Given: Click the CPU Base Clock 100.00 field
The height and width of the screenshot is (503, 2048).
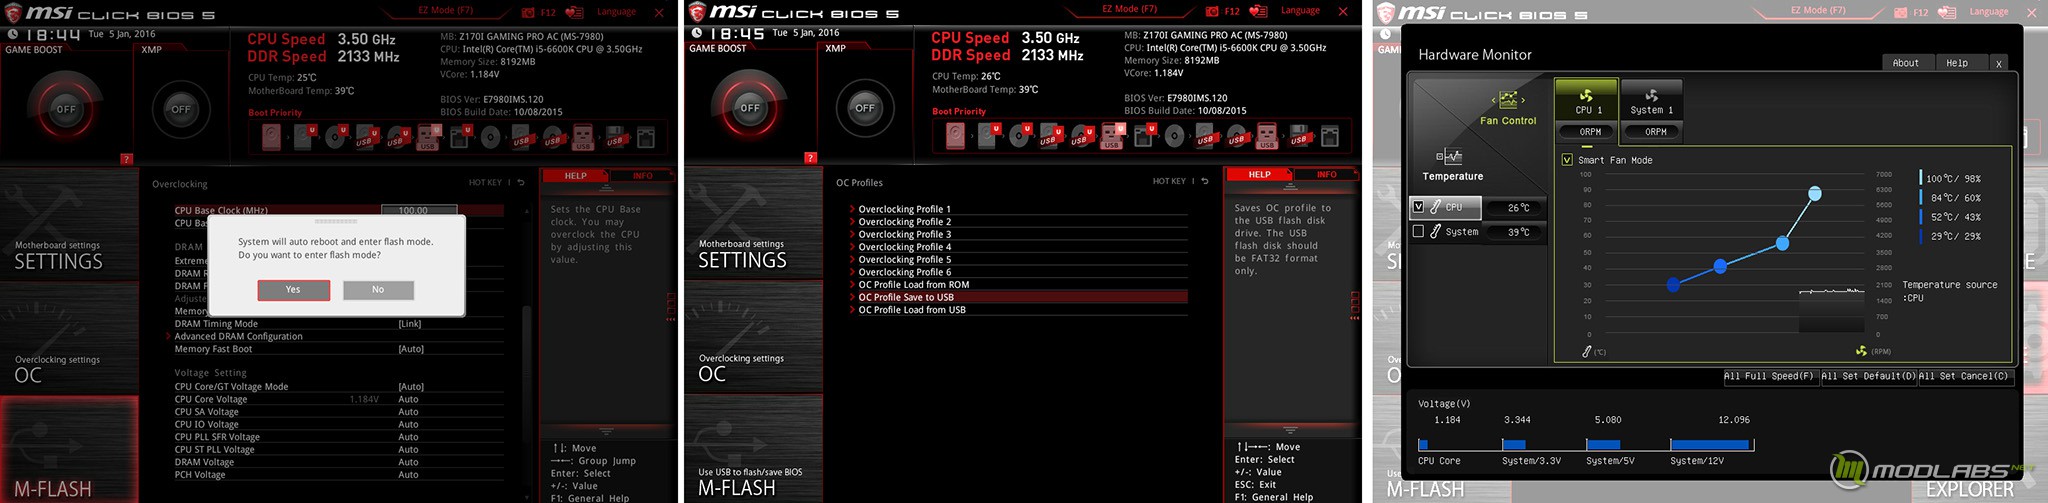Looking at the screenshot, I should (x=419, y=210).
